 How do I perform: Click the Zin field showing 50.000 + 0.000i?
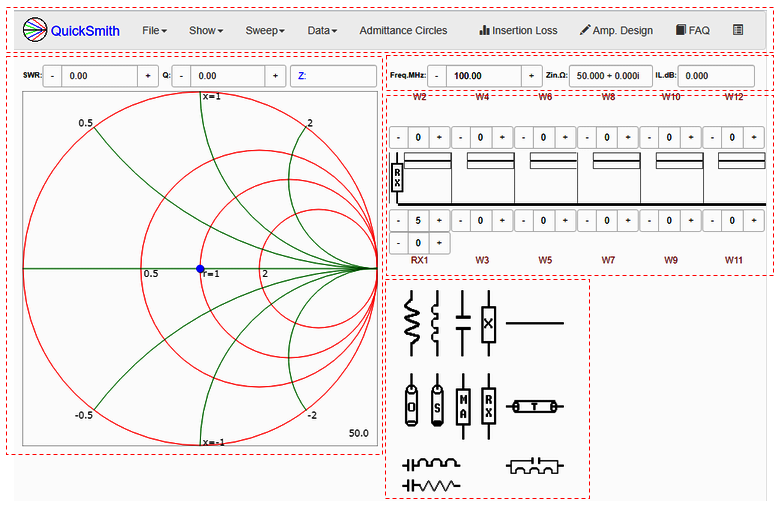(611, 76)
